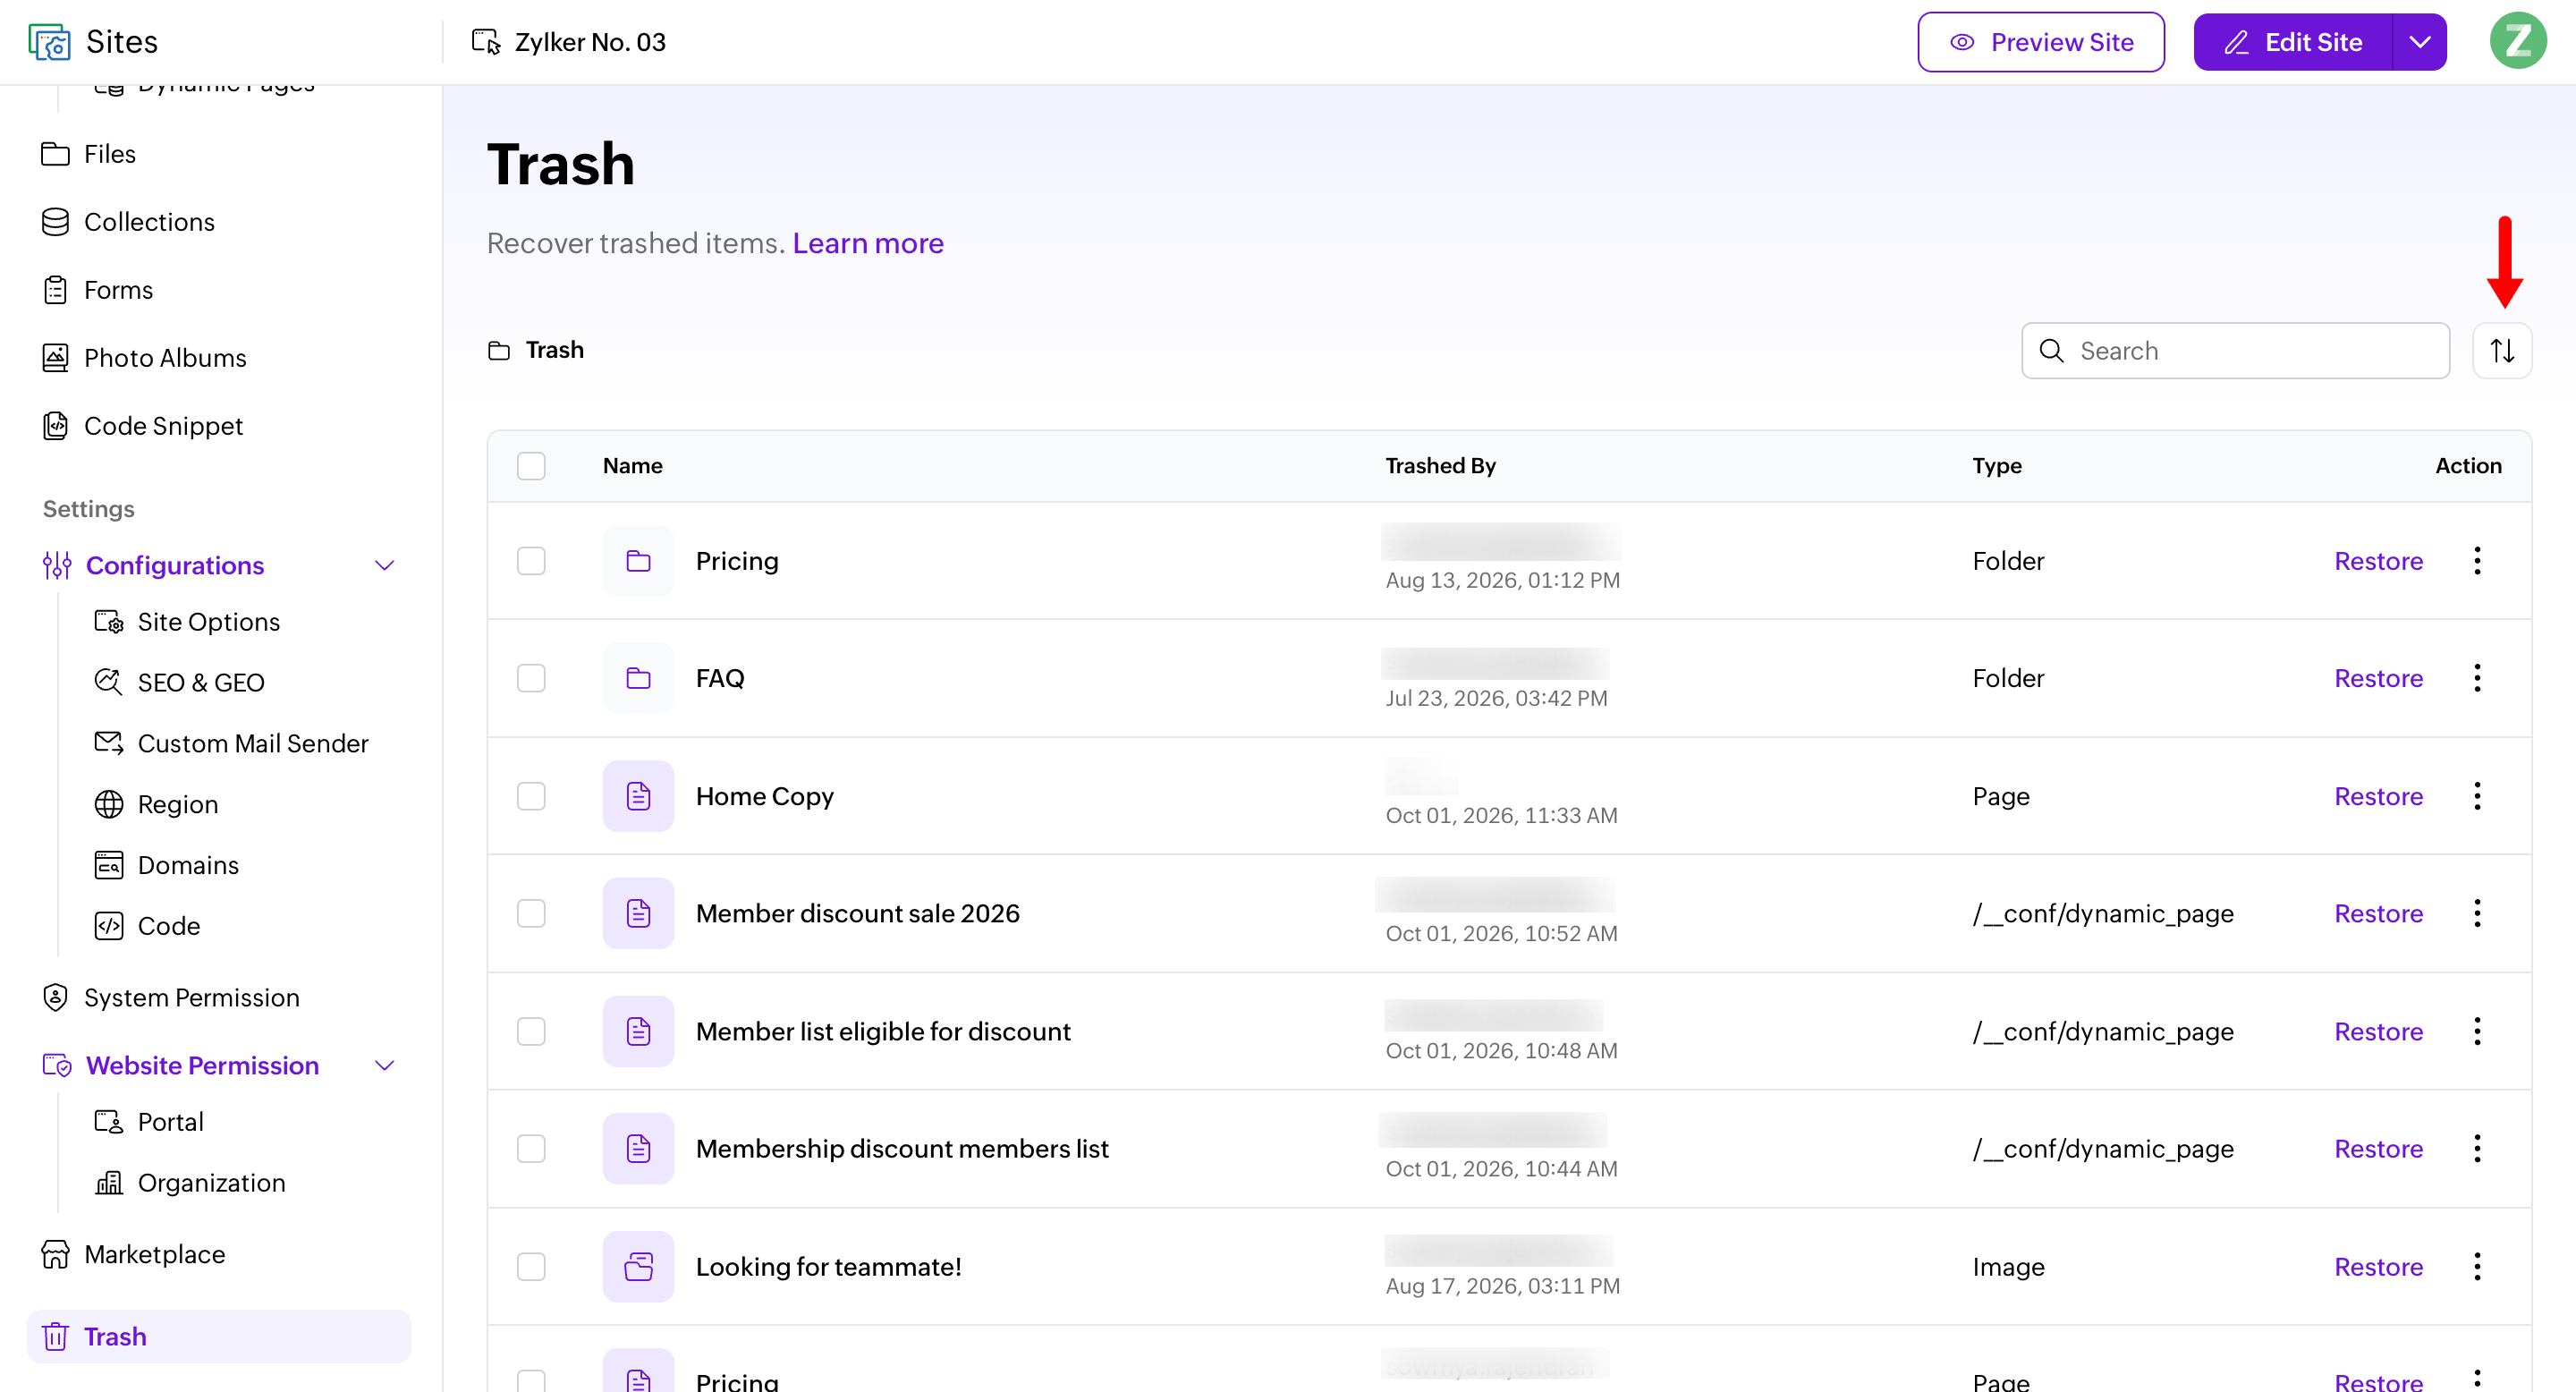Check the Home Copy row checkbox
The image size is (2576, 1392).
531,796
